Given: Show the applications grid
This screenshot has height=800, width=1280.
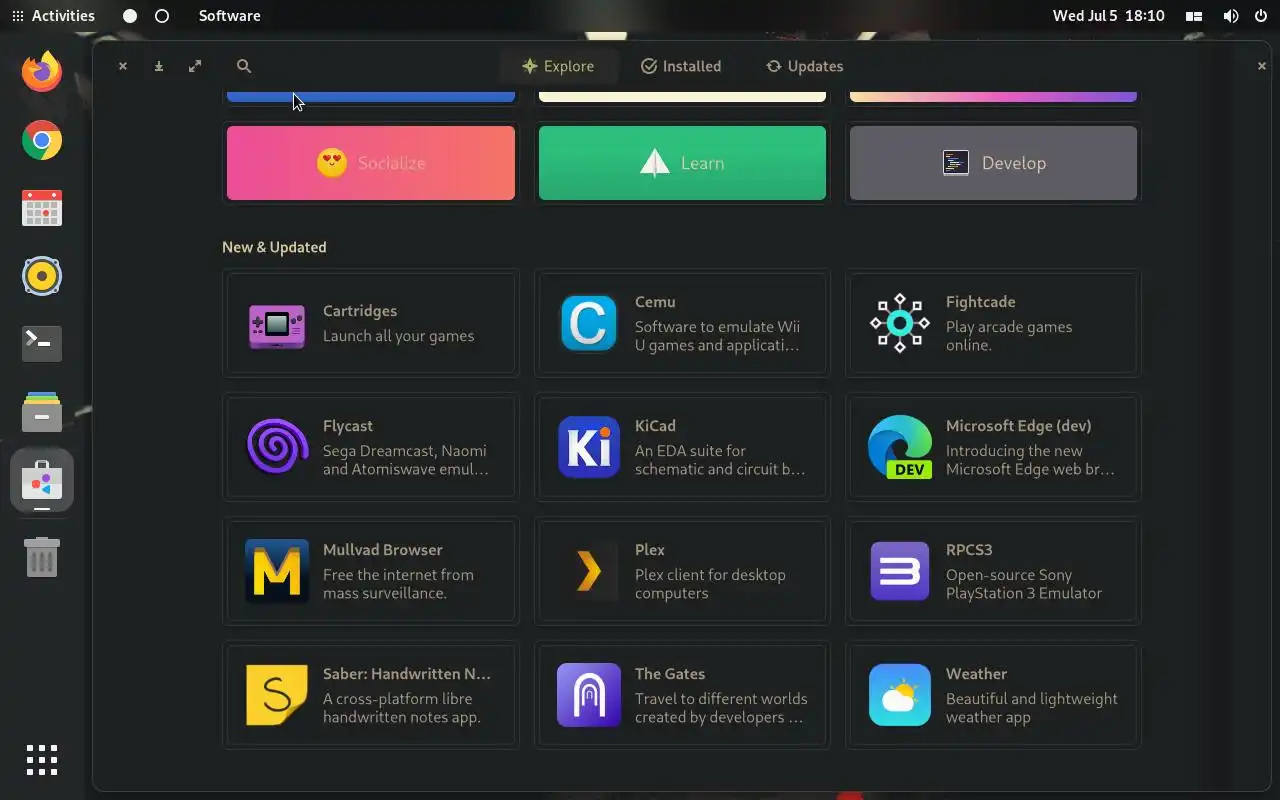Looking at the screenshot, I should click(x=42, y=760).
